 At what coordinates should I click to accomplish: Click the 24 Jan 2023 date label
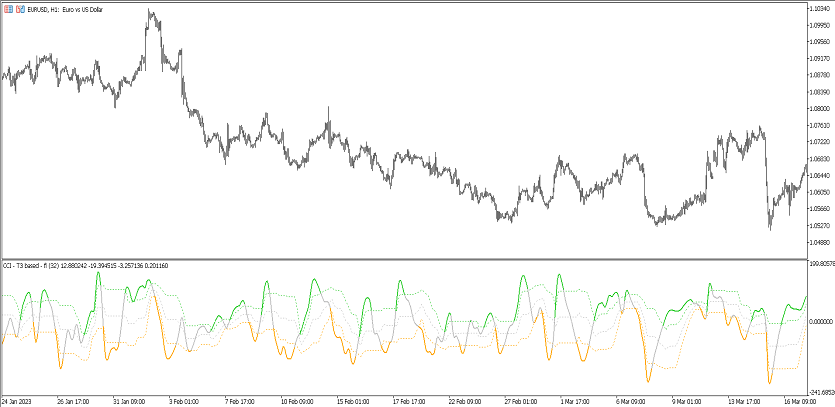pyautogui.click(x=19, y=402)
